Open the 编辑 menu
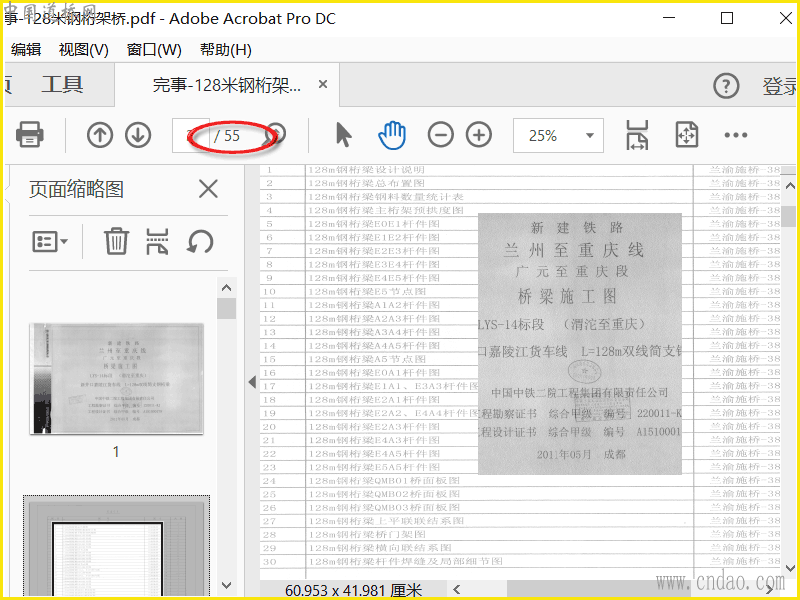The image size is (800, 600). (x=26, y=49)
